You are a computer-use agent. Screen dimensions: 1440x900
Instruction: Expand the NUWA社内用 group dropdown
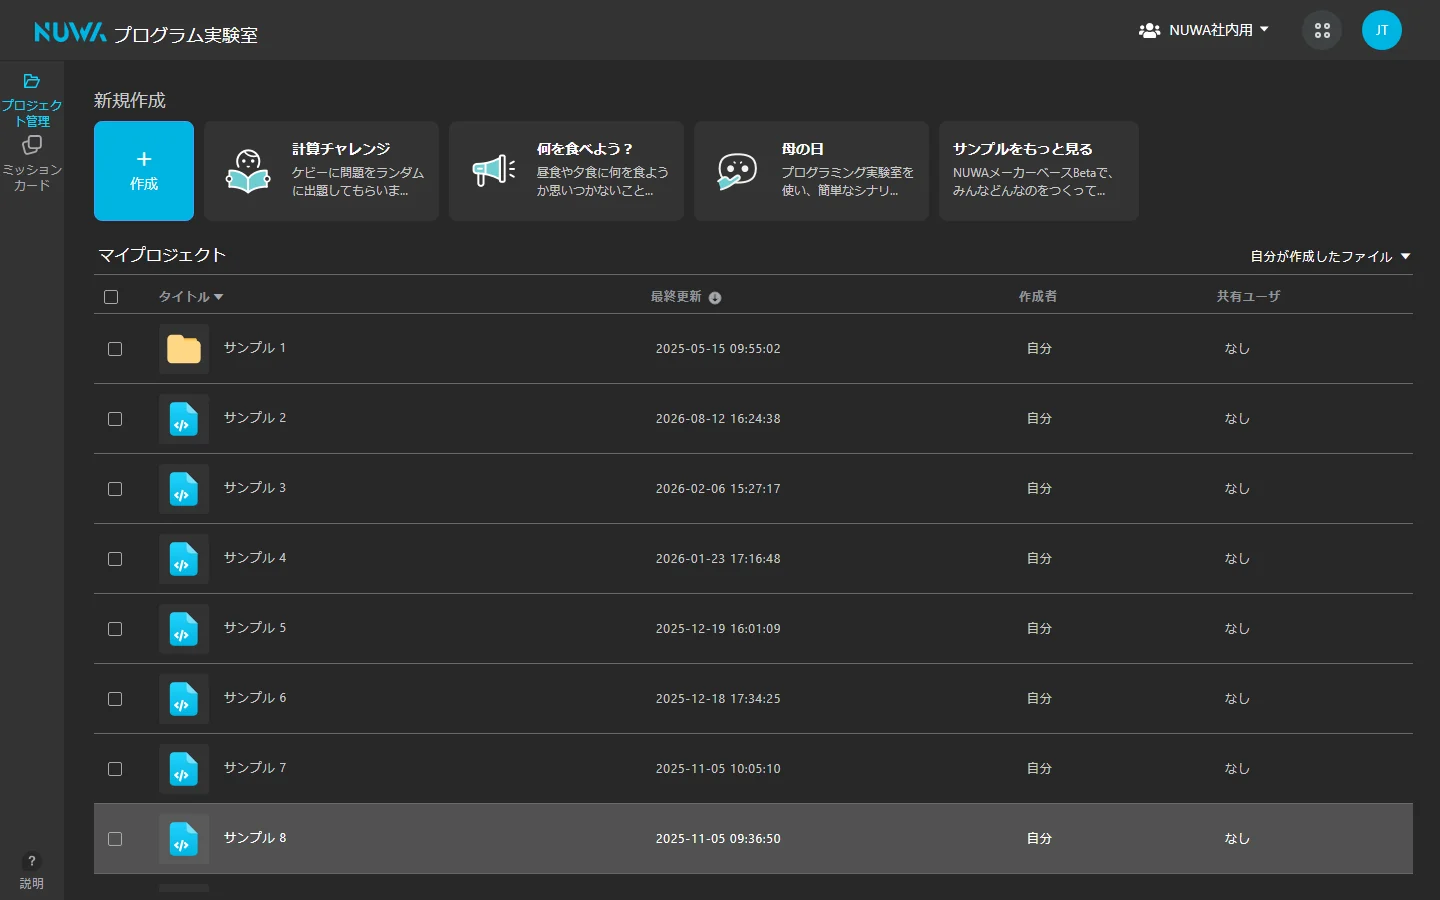[1204, 30]
